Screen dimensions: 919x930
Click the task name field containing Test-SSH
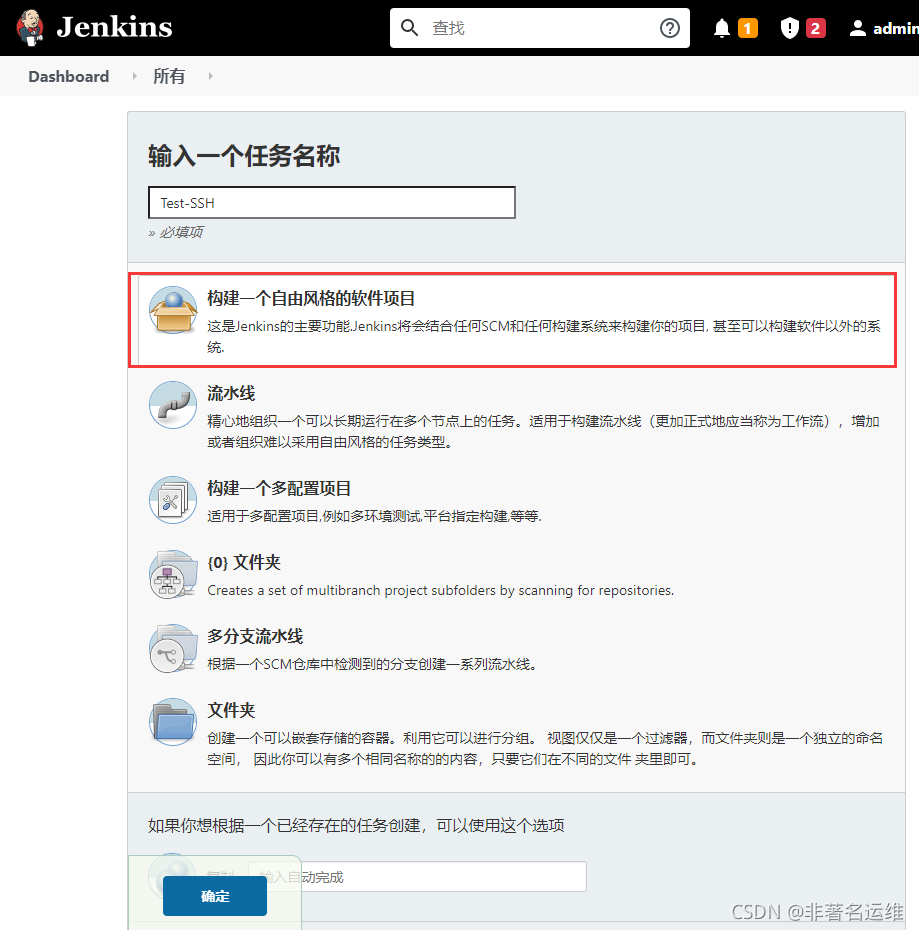click(332, 203)
